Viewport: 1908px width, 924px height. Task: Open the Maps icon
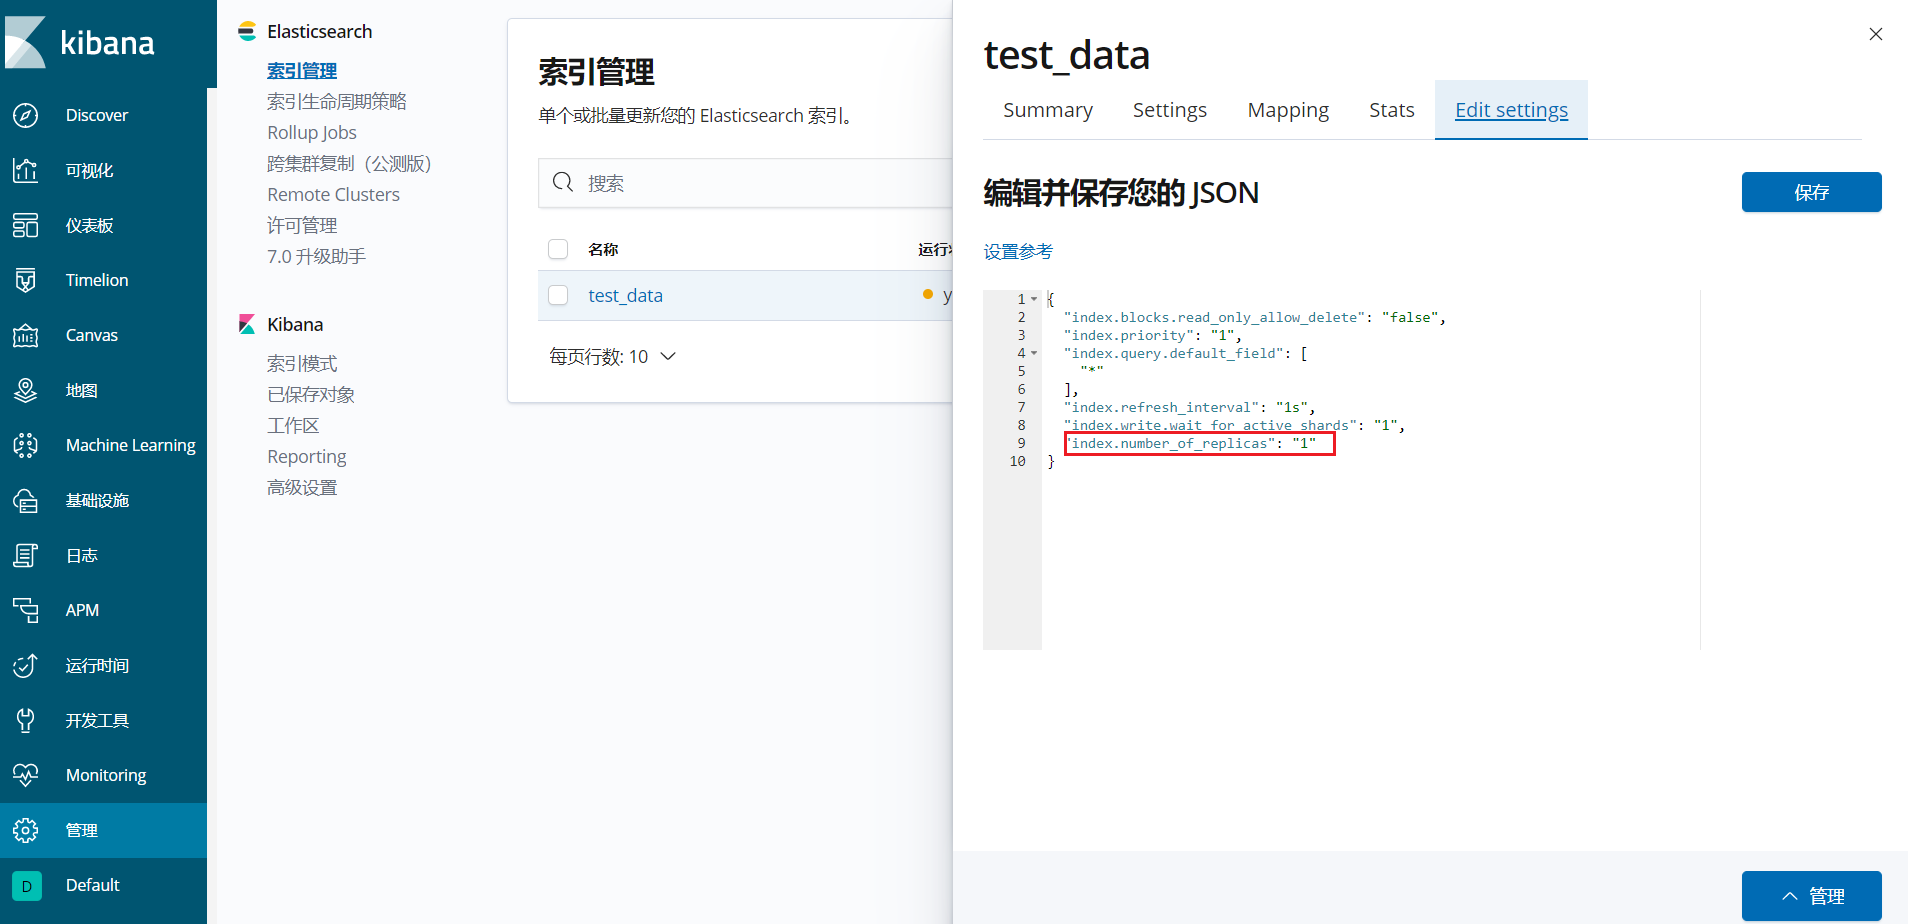pyautogui.click(x=26, y=390)
